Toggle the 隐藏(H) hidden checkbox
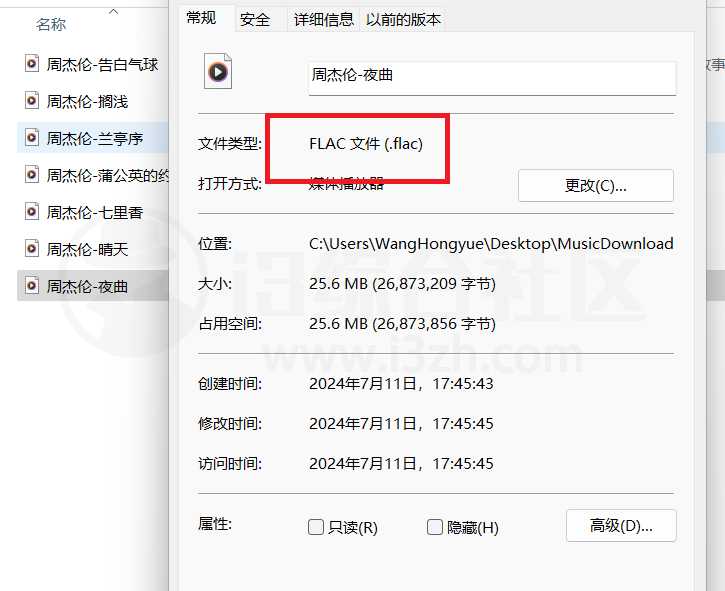This screenshot has height=591, width=725. 435,527
